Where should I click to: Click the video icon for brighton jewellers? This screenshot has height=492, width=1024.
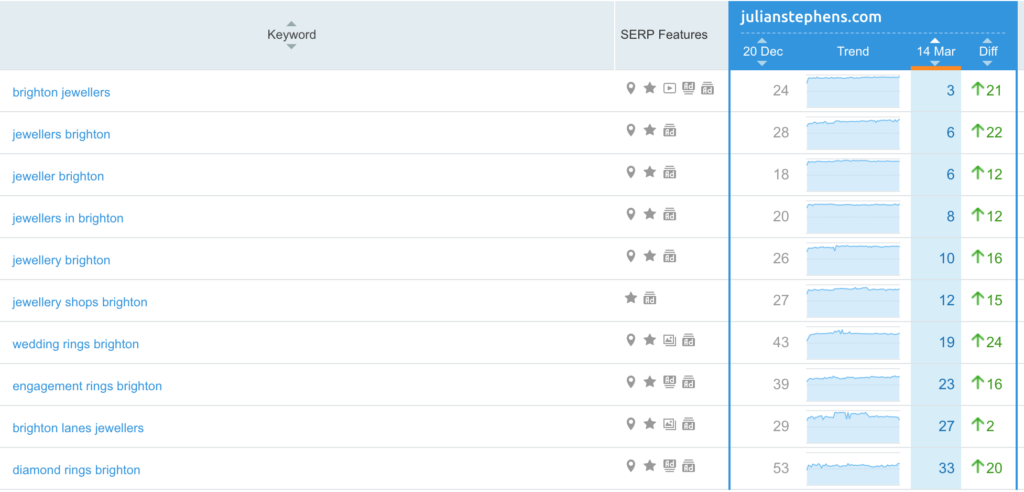pos(669,88)
